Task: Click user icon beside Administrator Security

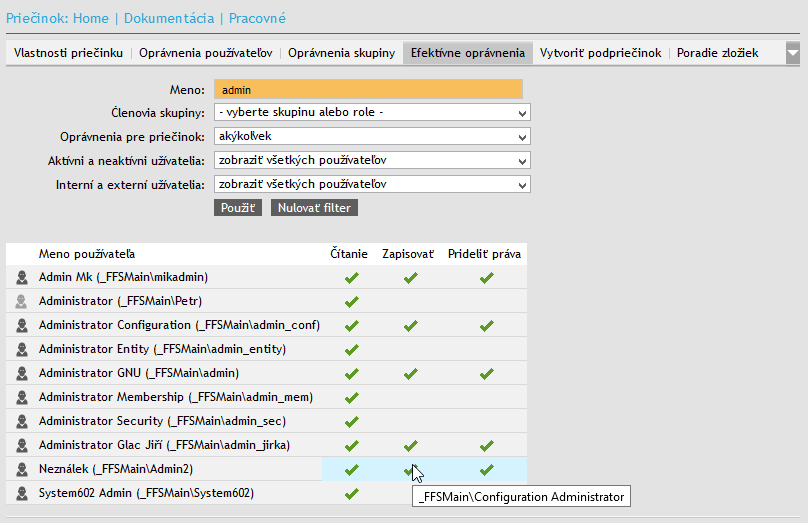Action: pyautogui.click(x=22, y=421)
